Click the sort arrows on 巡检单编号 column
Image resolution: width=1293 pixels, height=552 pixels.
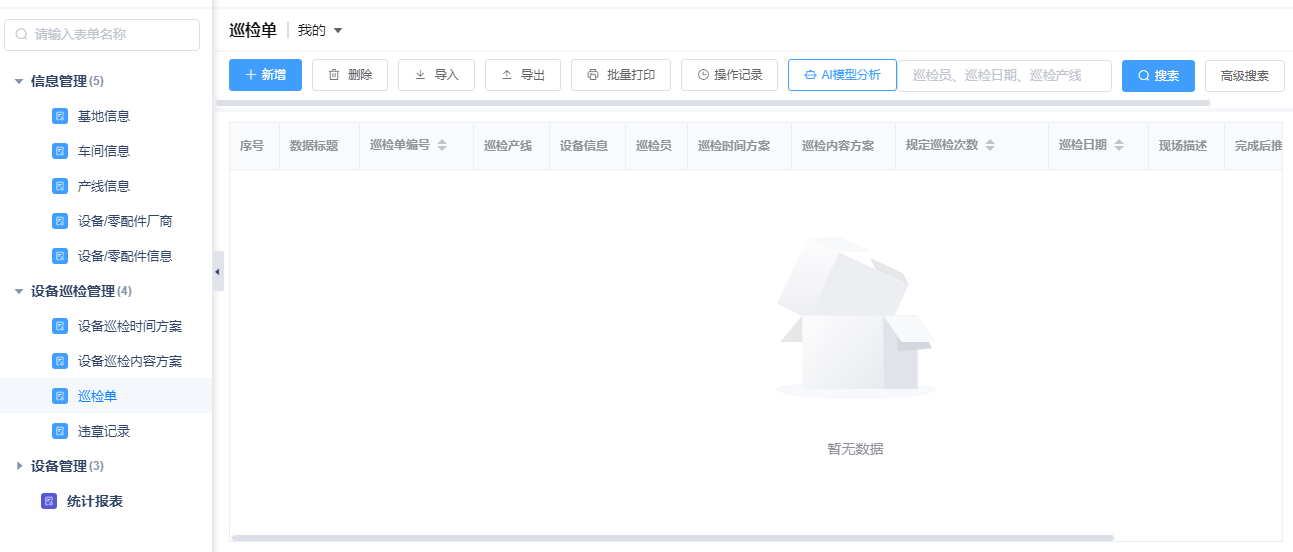(442, 145)
